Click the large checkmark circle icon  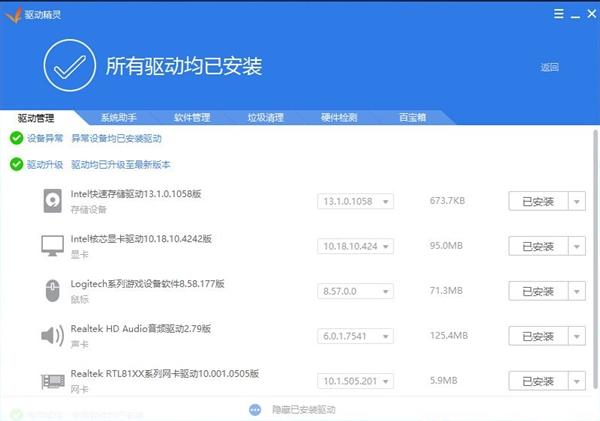69,65
